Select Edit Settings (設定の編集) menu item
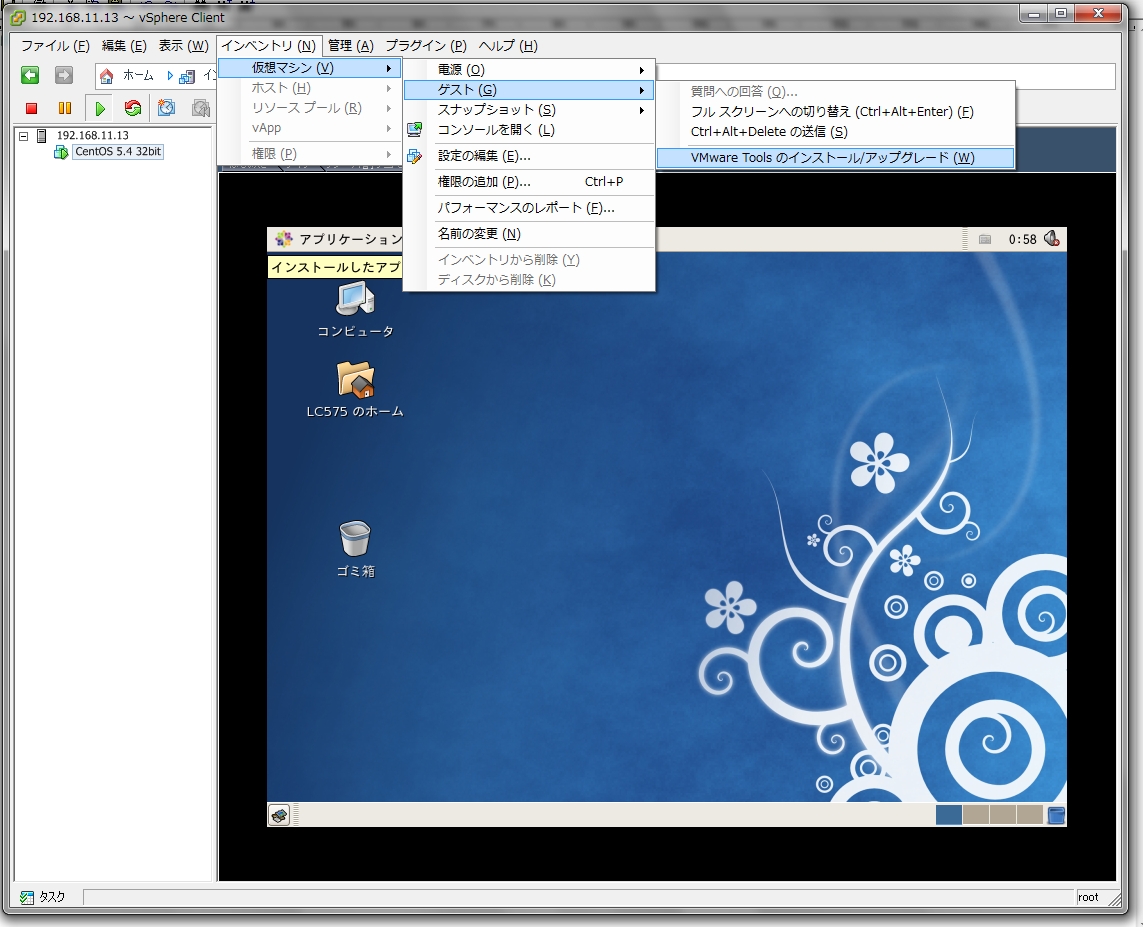This screenshot has height=927, width=1143. click(x=529, y=156)
